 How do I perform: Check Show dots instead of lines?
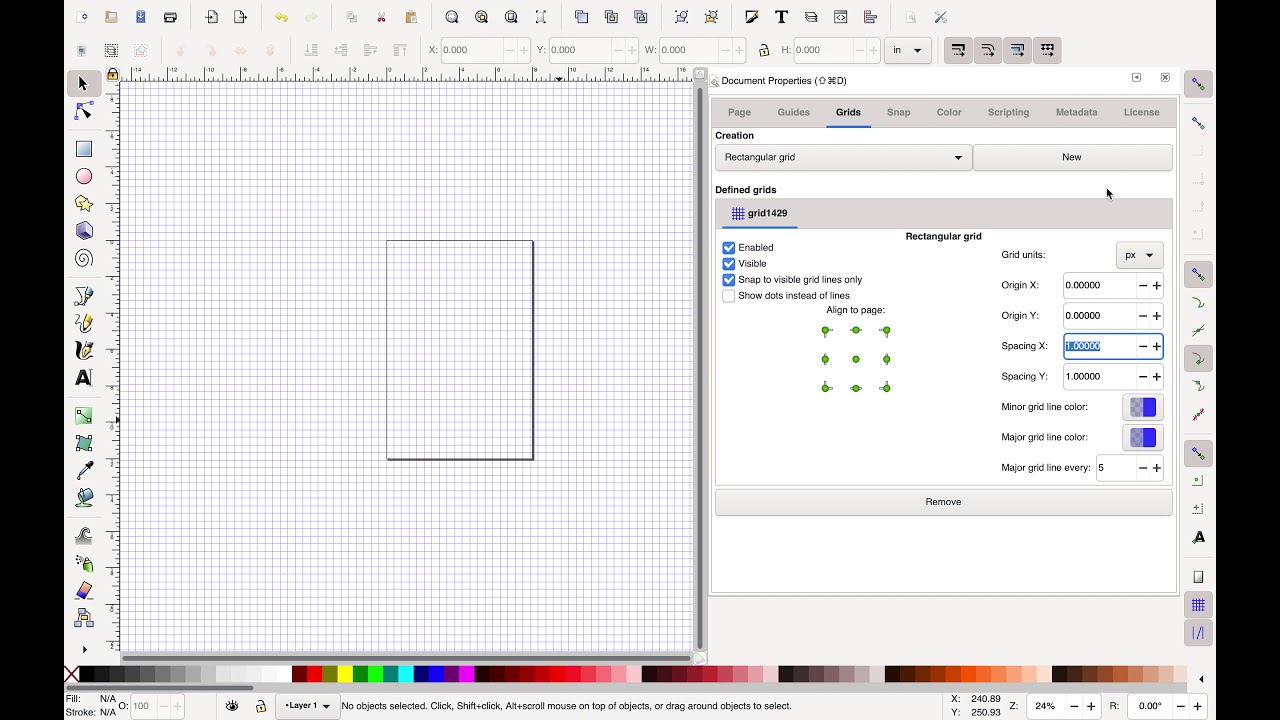click(729, 296)
